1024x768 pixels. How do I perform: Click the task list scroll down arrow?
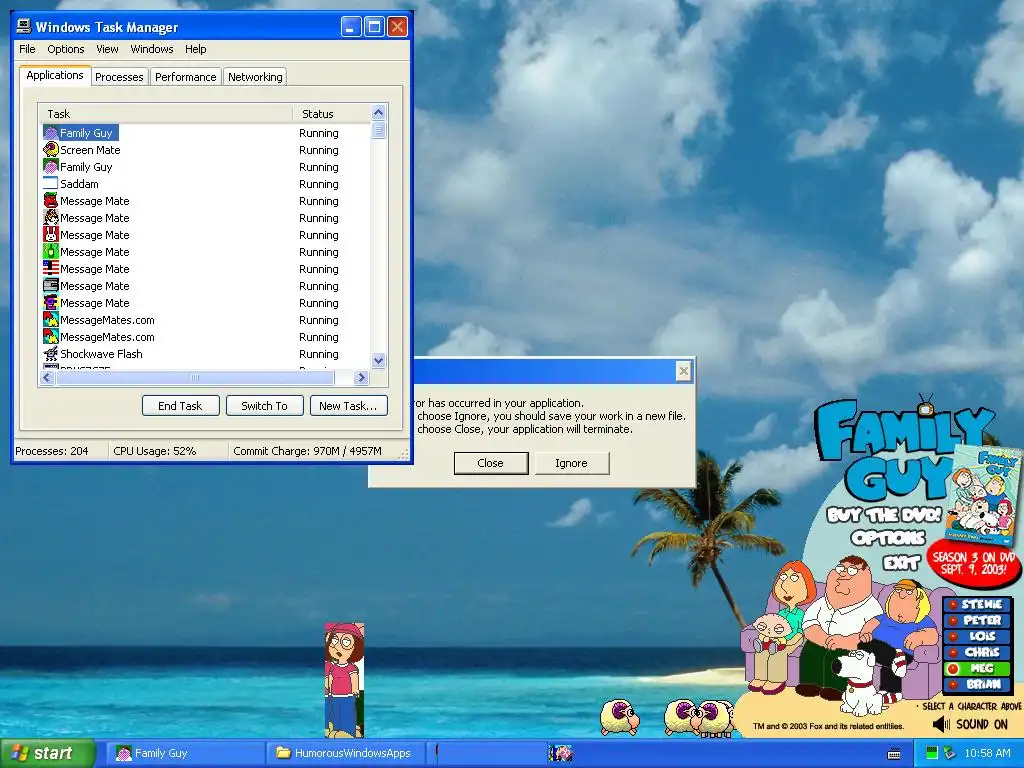(379, 360)
